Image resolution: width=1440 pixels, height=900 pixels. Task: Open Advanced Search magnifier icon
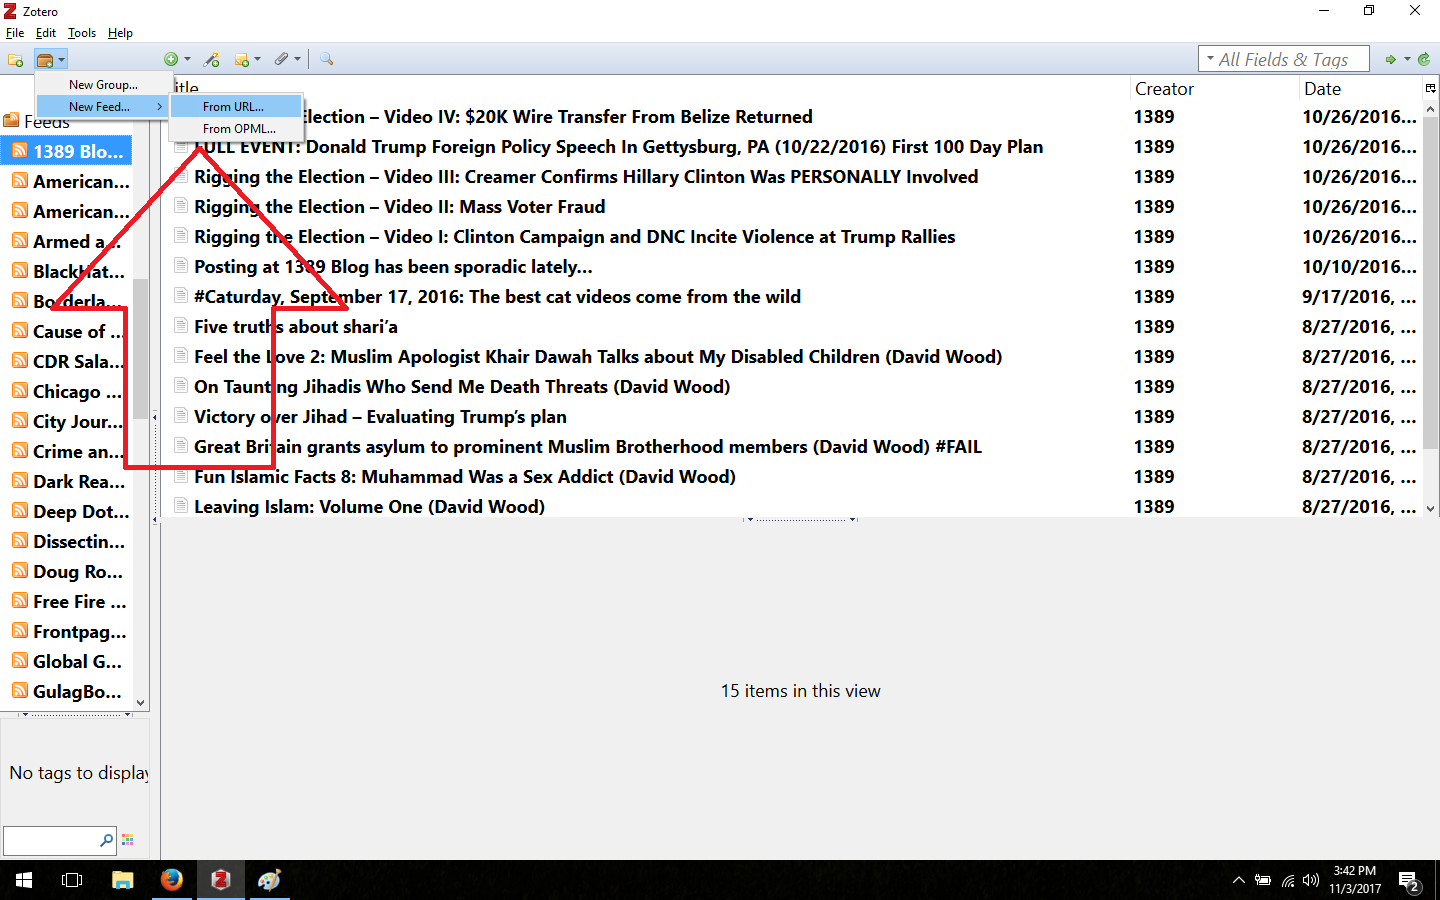pyautogui.click(x=326, y=60)
